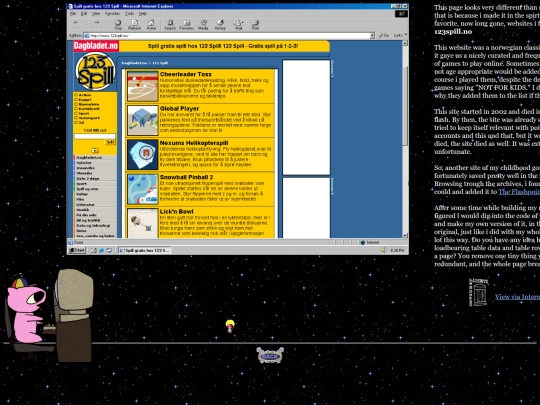Click the Dagbladet.no › 123 Spill breadcrumb
540x405 pixels.
pyautogui.click(x=145, y=63)
